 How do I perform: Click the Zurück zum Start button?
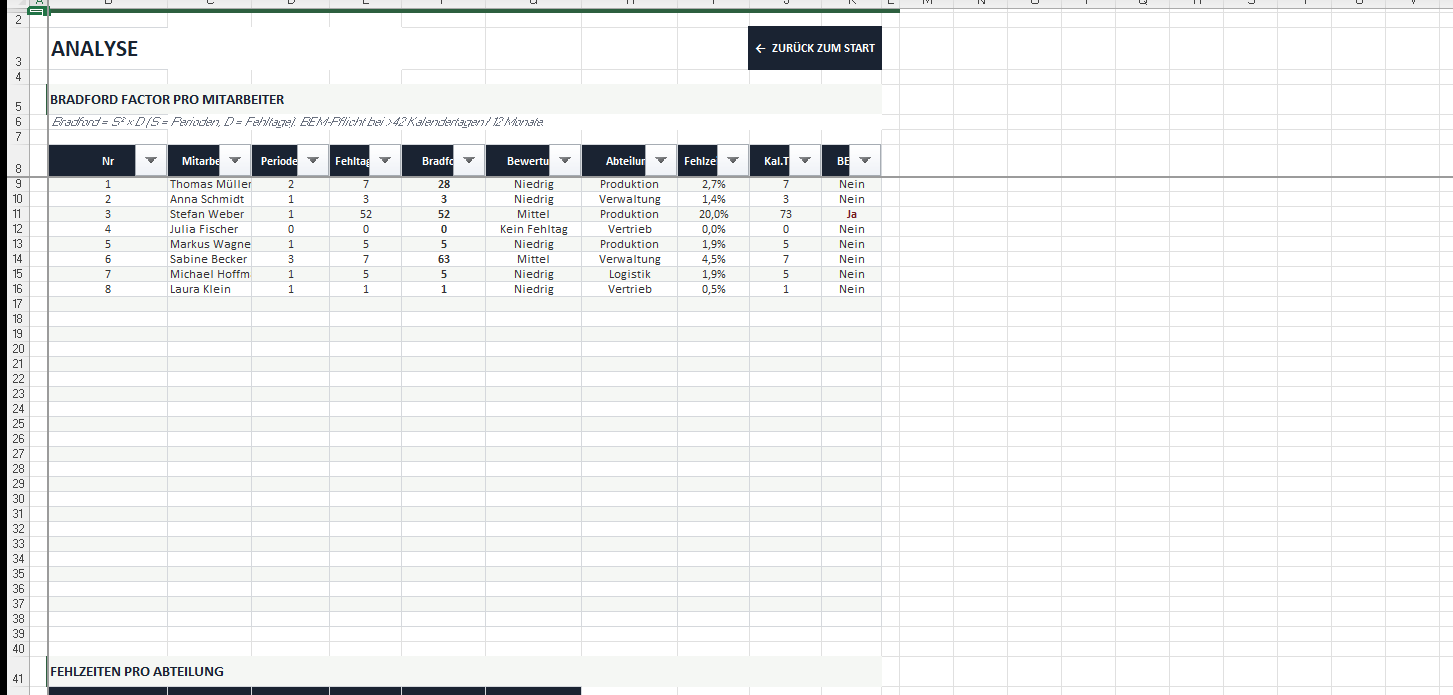pyautogui.click(x=815, y=48)
